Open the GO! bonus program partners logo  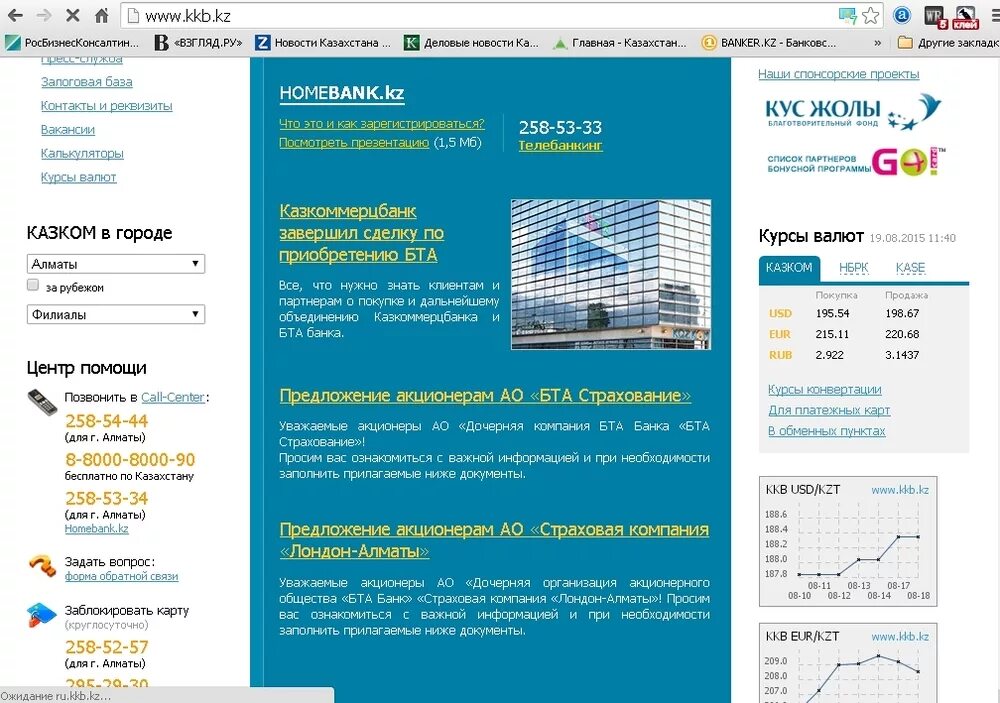click(856, 163)
